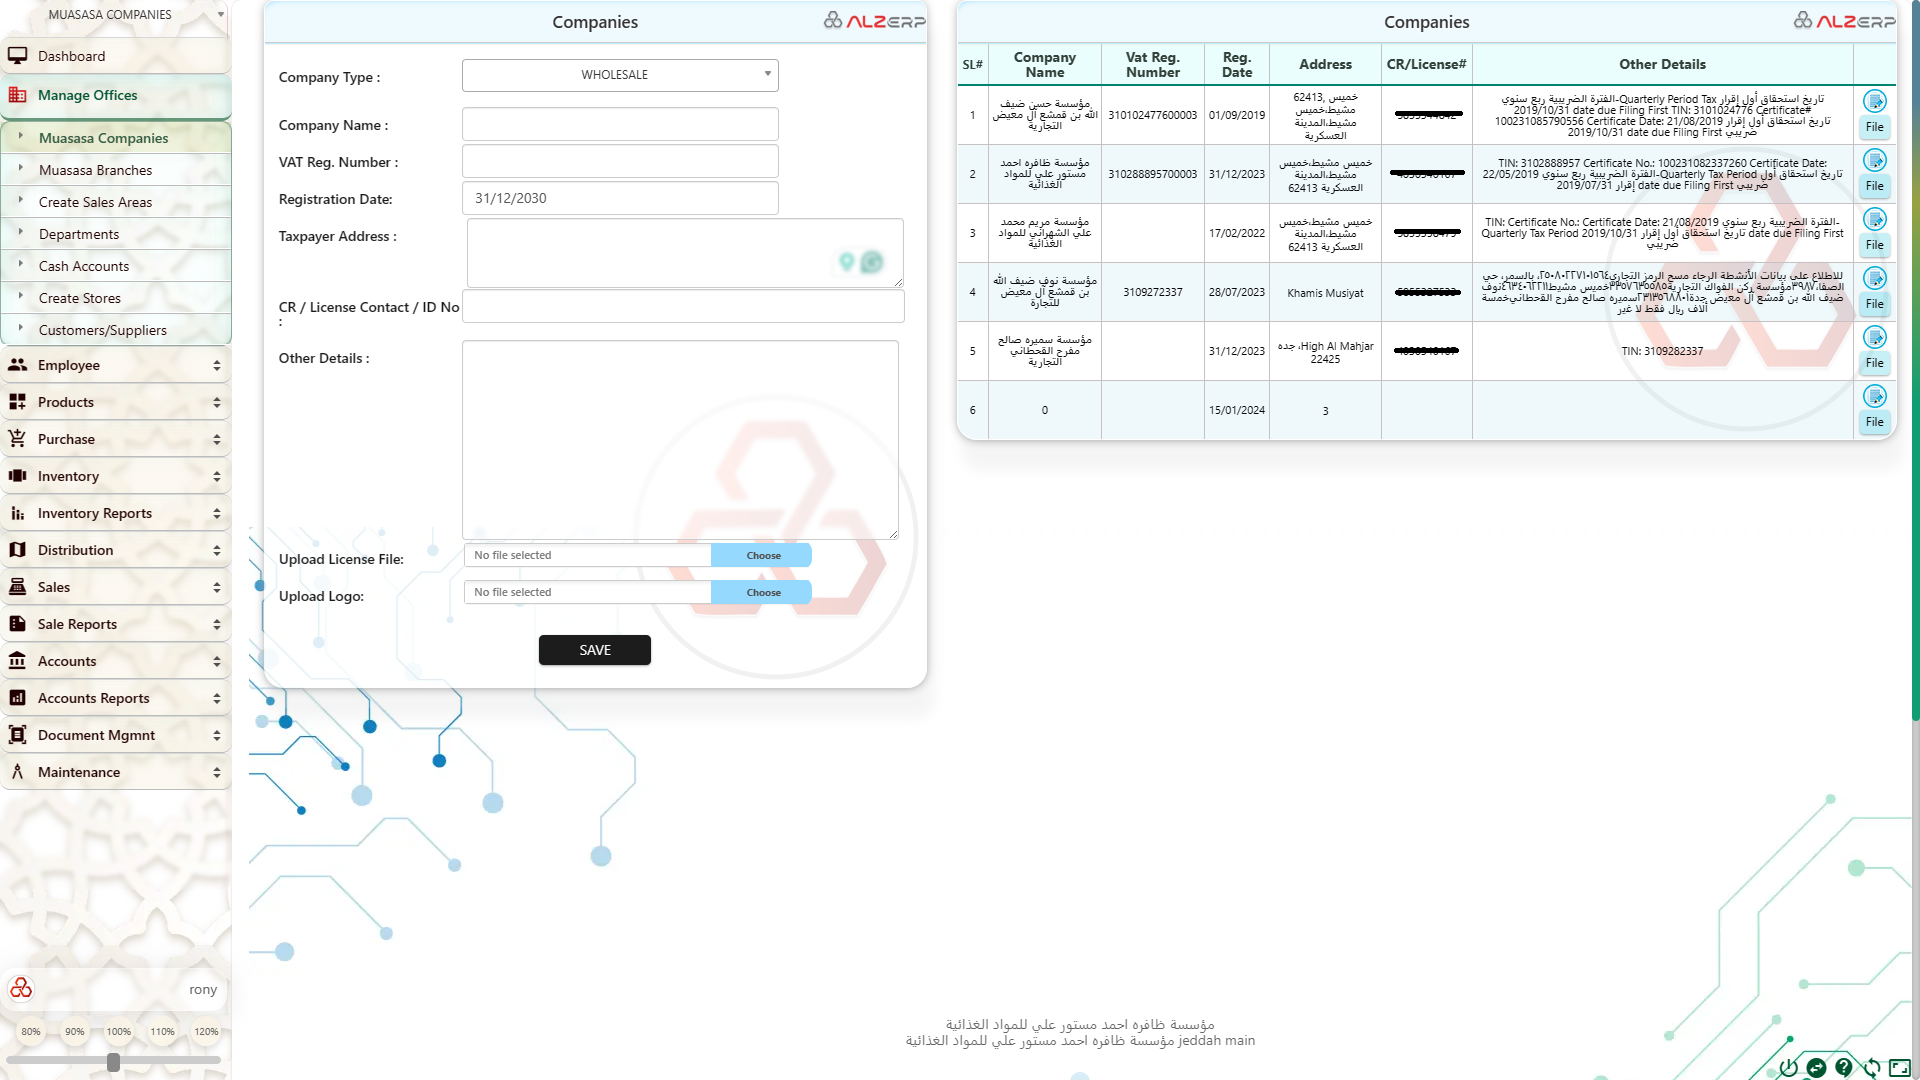
Task: Select the Products icon in the sidebar
Action: [x=17, y=402]
